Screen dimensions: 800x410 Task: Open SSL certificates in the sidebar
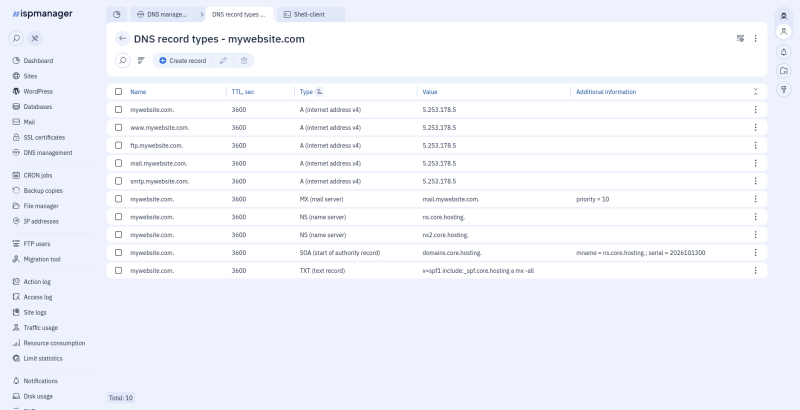tap(39, 137)
